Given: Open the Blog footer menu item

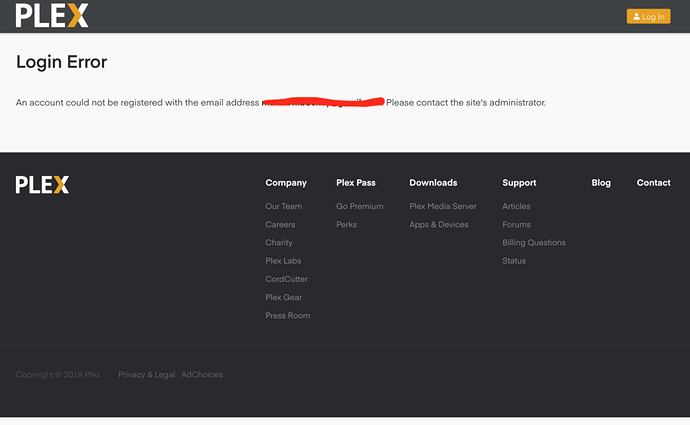Looking at the screenshot, I should coord(601,183).
